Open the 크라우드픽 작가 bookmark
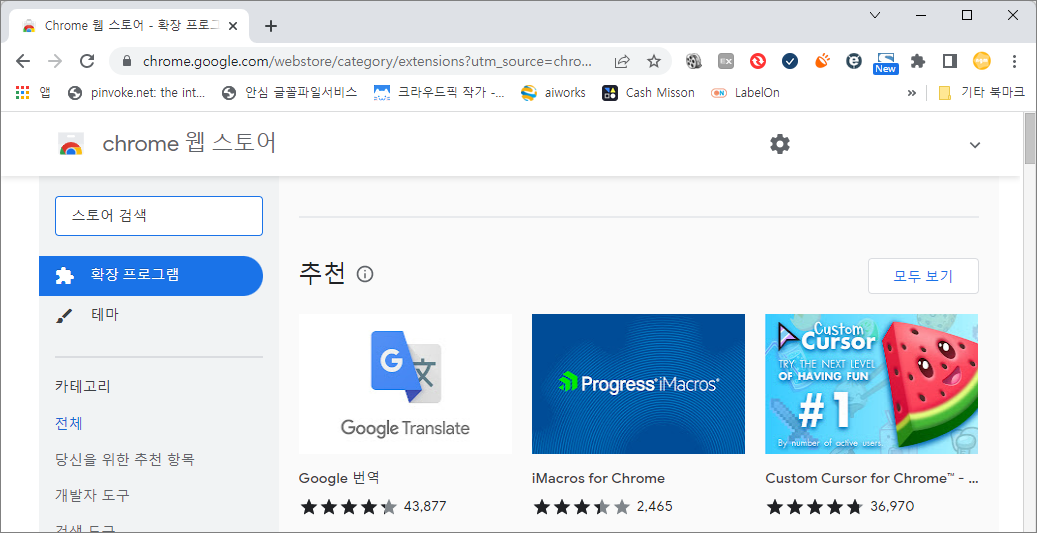The image size is (1037, 533). [x=439, y=93]
